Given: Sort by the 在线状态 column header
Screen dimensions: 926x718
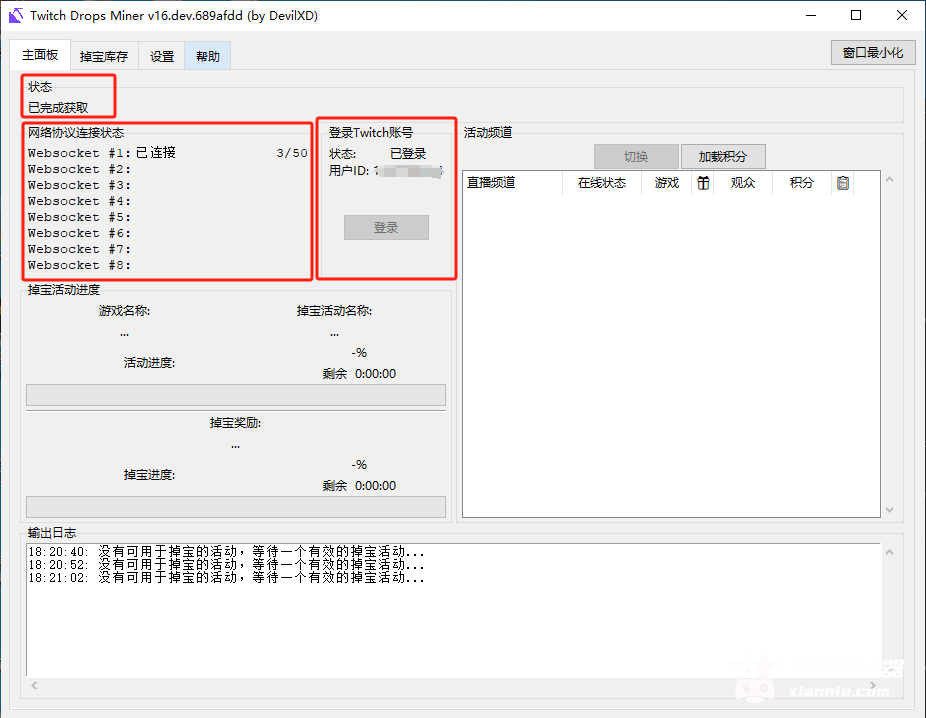Looking at the screenshot, I should click(602, 183).
